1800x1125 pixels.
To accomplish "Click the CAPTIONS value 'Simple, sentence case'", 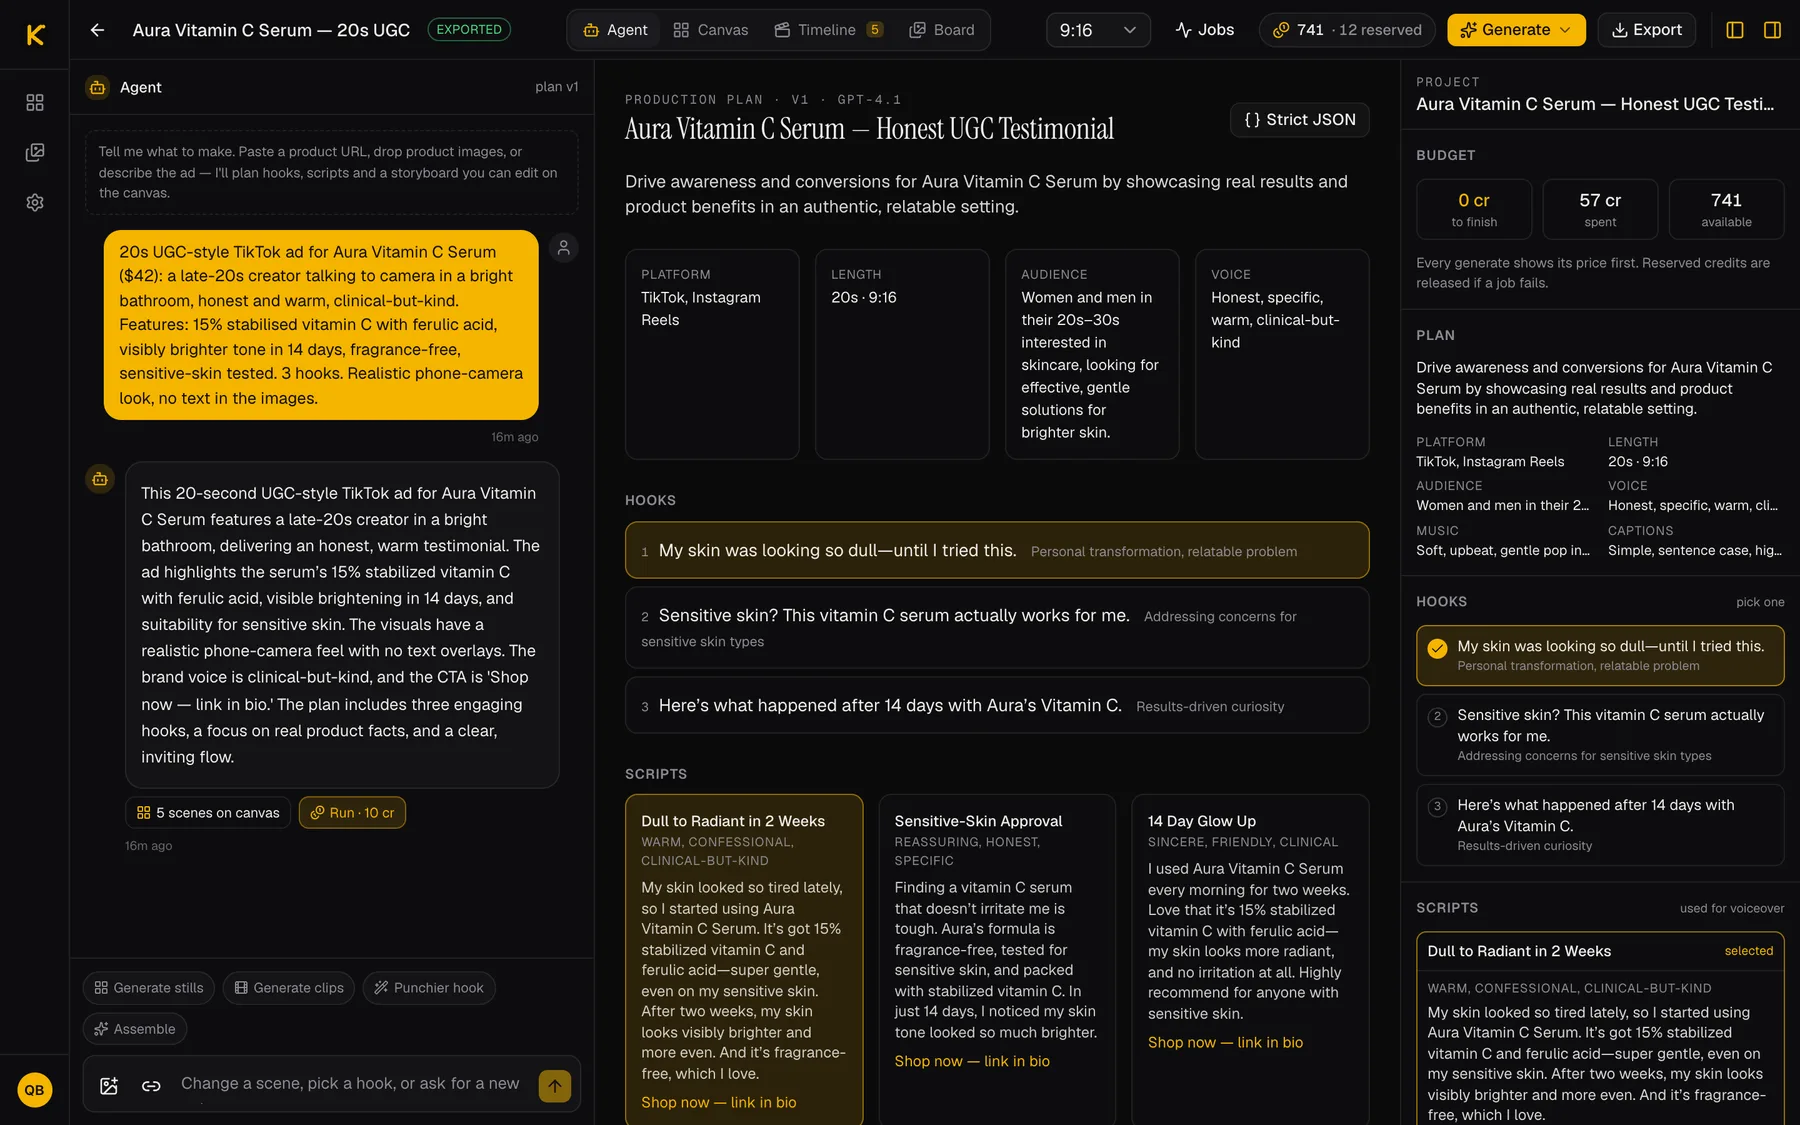I will tap(1694, 550).
